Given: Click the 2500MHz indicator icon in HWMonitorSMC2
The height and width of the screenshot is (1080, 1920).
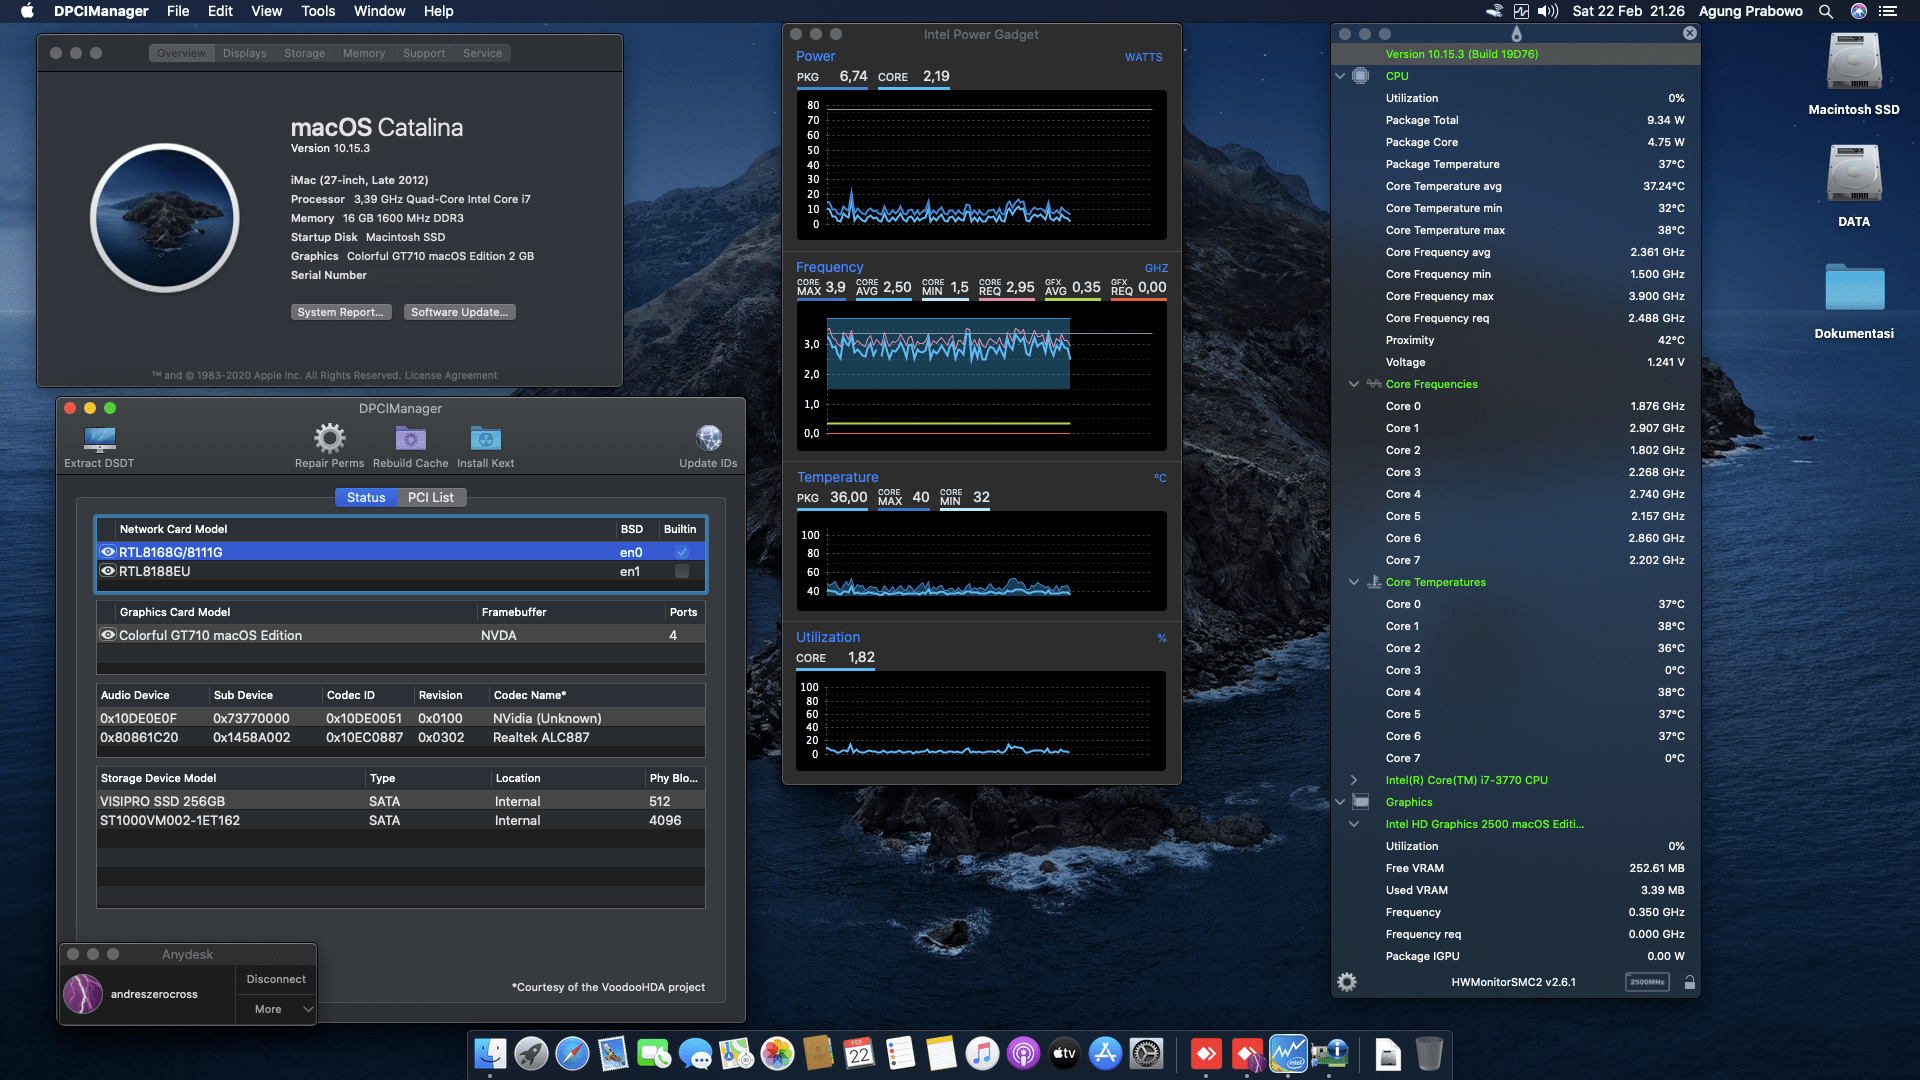Looking at the screenshot, I should [1647, 982].
